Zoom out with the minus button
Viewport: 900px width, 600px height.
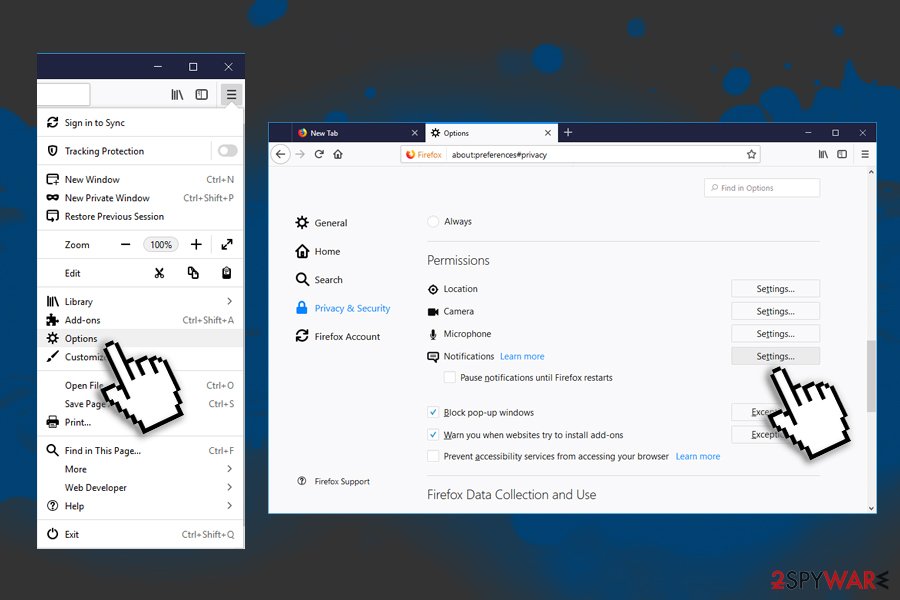tap(125, 245)
